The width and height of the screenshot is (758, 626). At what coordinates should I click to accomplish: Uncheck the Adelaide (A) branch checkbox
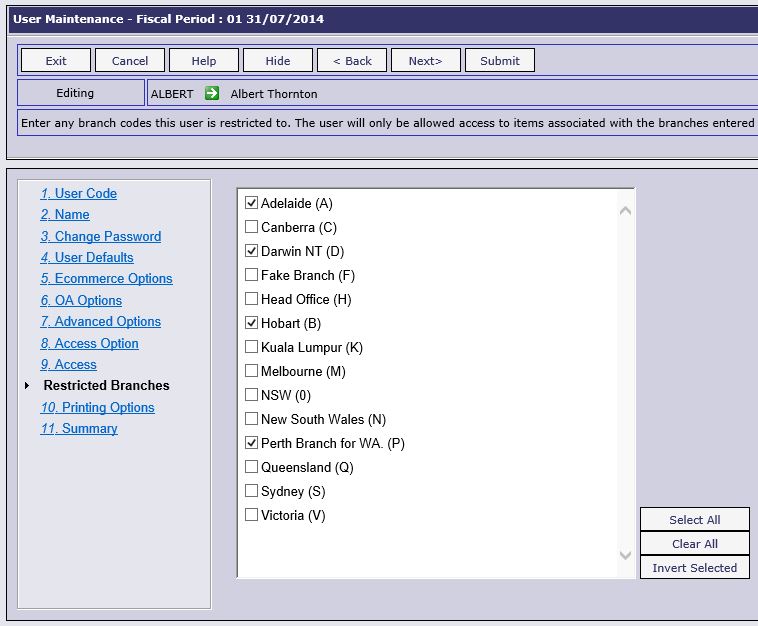[x=252, y=203]
